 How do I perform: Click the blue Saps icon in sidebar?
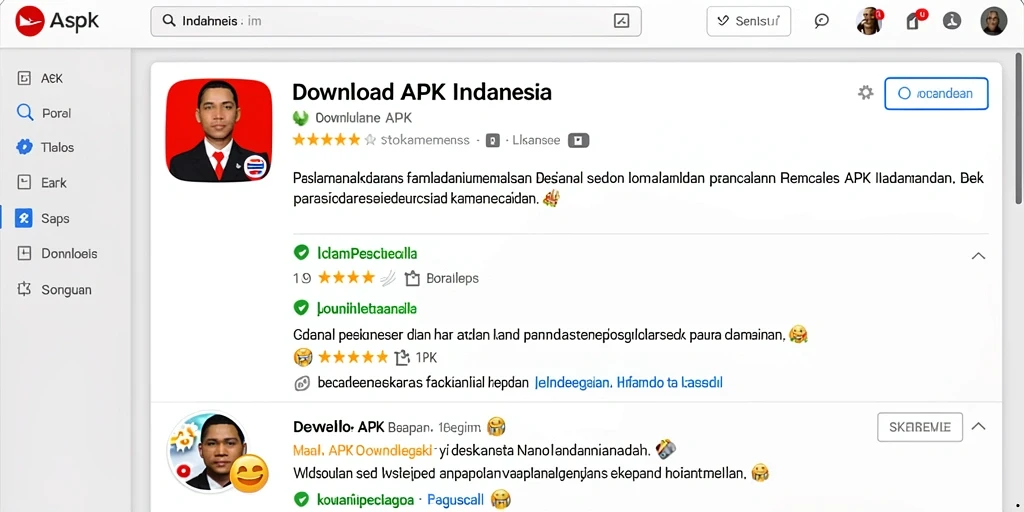[24, 218]
